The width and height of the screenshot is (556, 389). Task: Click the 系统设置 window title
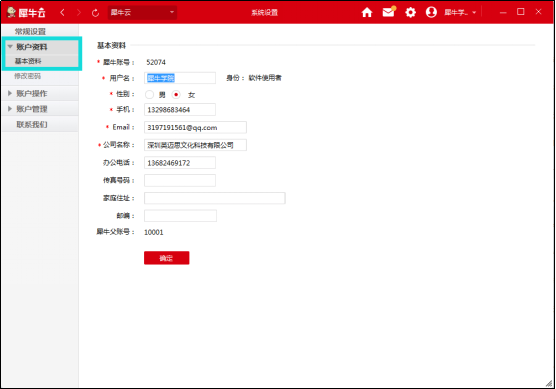[x=265, y=13]
